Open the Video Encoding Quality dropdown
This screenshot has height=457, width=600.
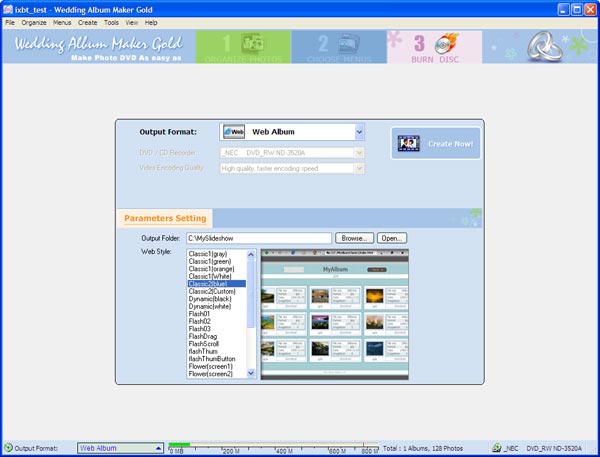click(359, 168)
